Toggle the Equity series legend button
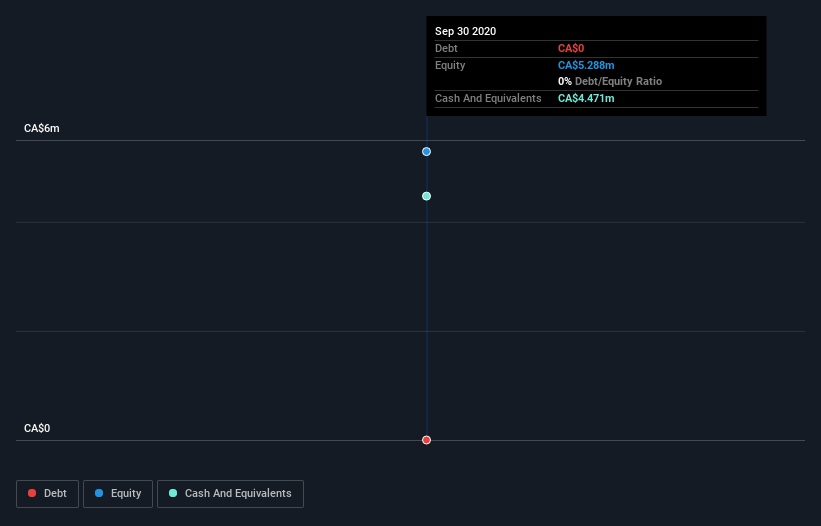The width and height of the screenshot is (821, 526). pos(118,494)
